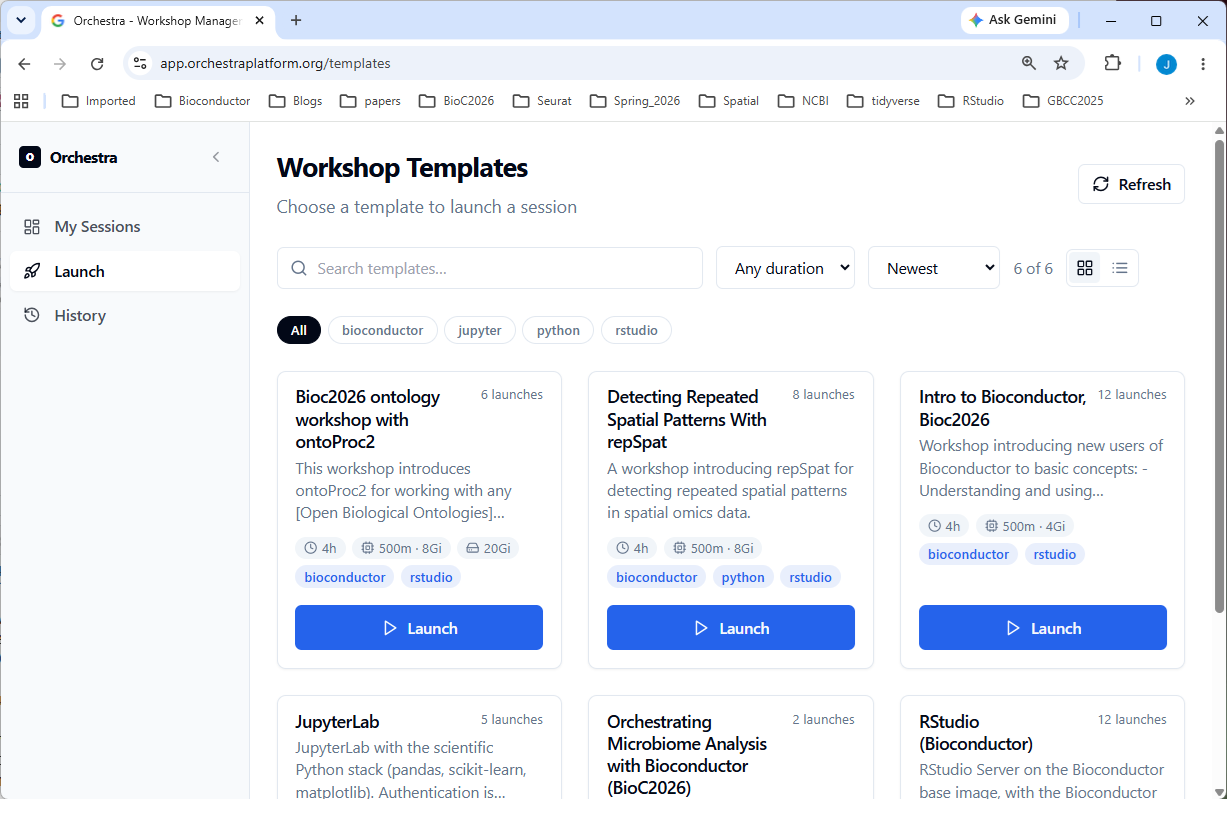Bookmark this page with star icon
Image resolution: width=1231 pixels, height=813 pixels.
tap(1061, 63)
